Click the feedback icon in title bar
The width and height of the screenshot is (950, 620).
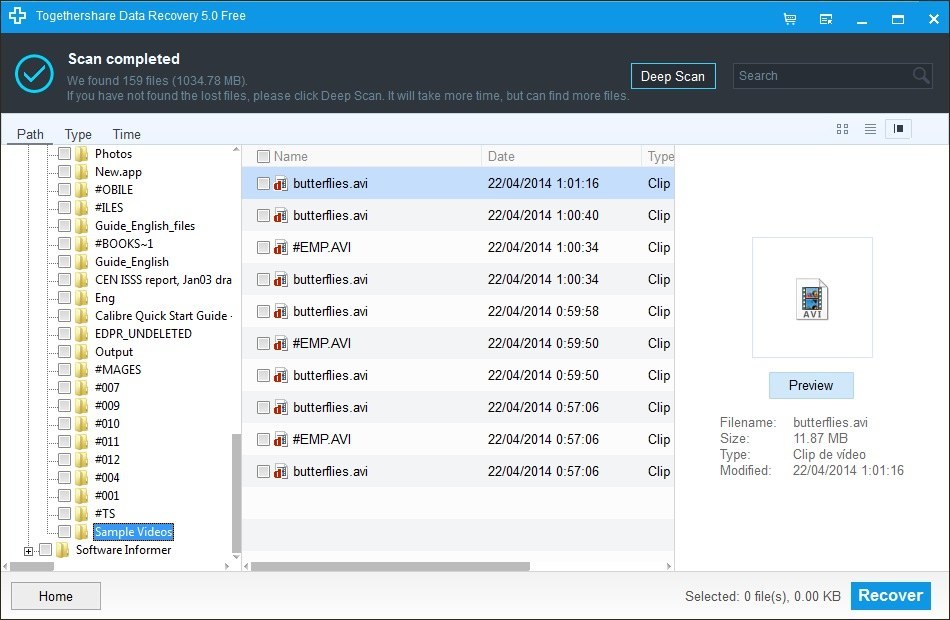(826, 17)
